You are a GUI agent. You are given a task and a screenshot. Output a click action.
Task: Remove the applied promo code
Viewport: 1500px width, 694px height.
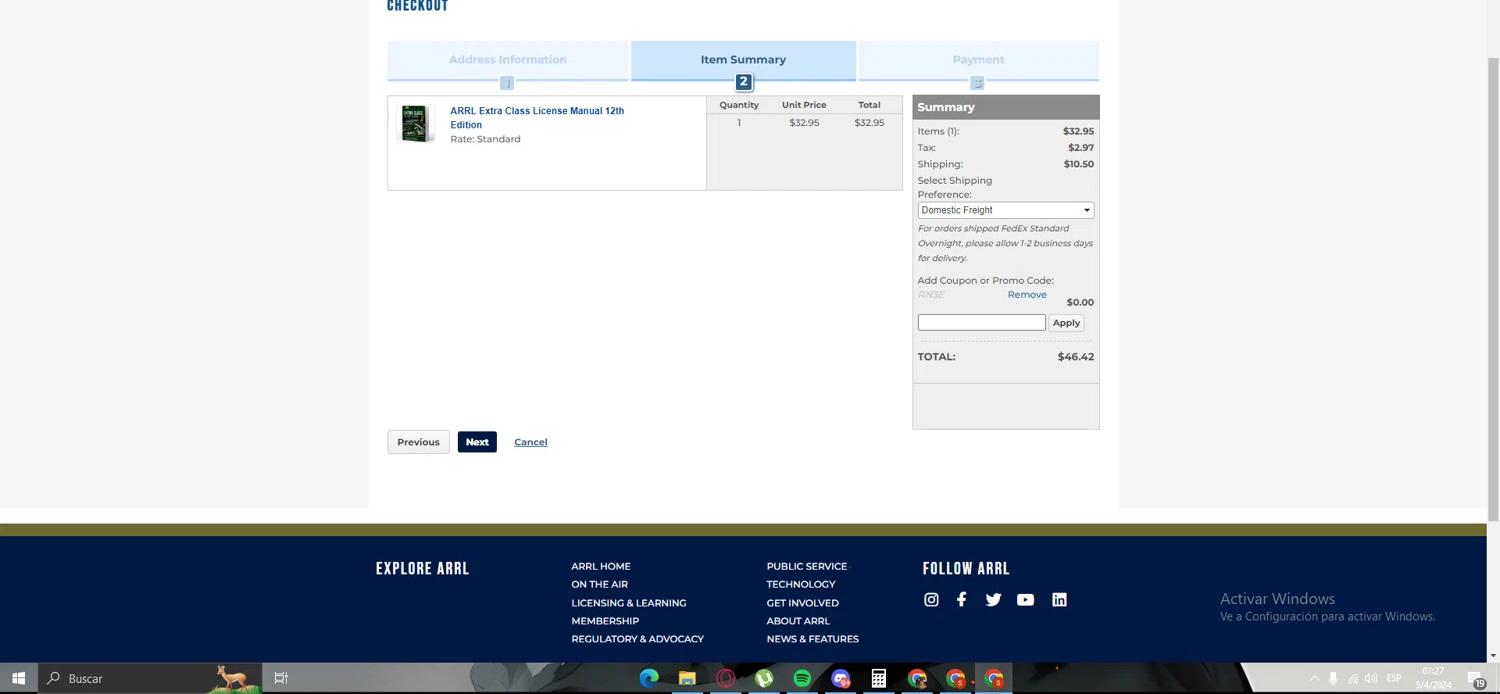(x=1027, y=295)
